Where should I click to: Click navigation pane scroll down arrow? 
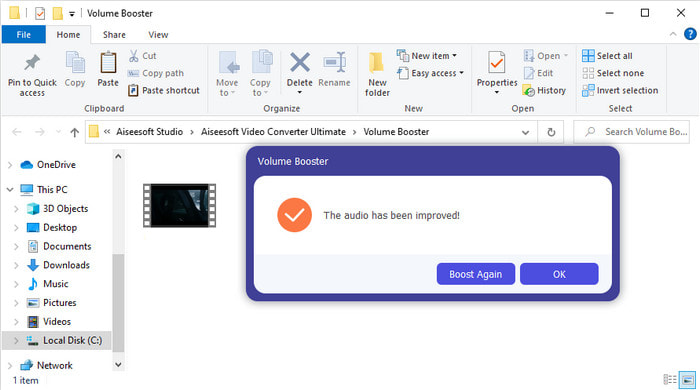pyautogui.click(x=118, y=365)
